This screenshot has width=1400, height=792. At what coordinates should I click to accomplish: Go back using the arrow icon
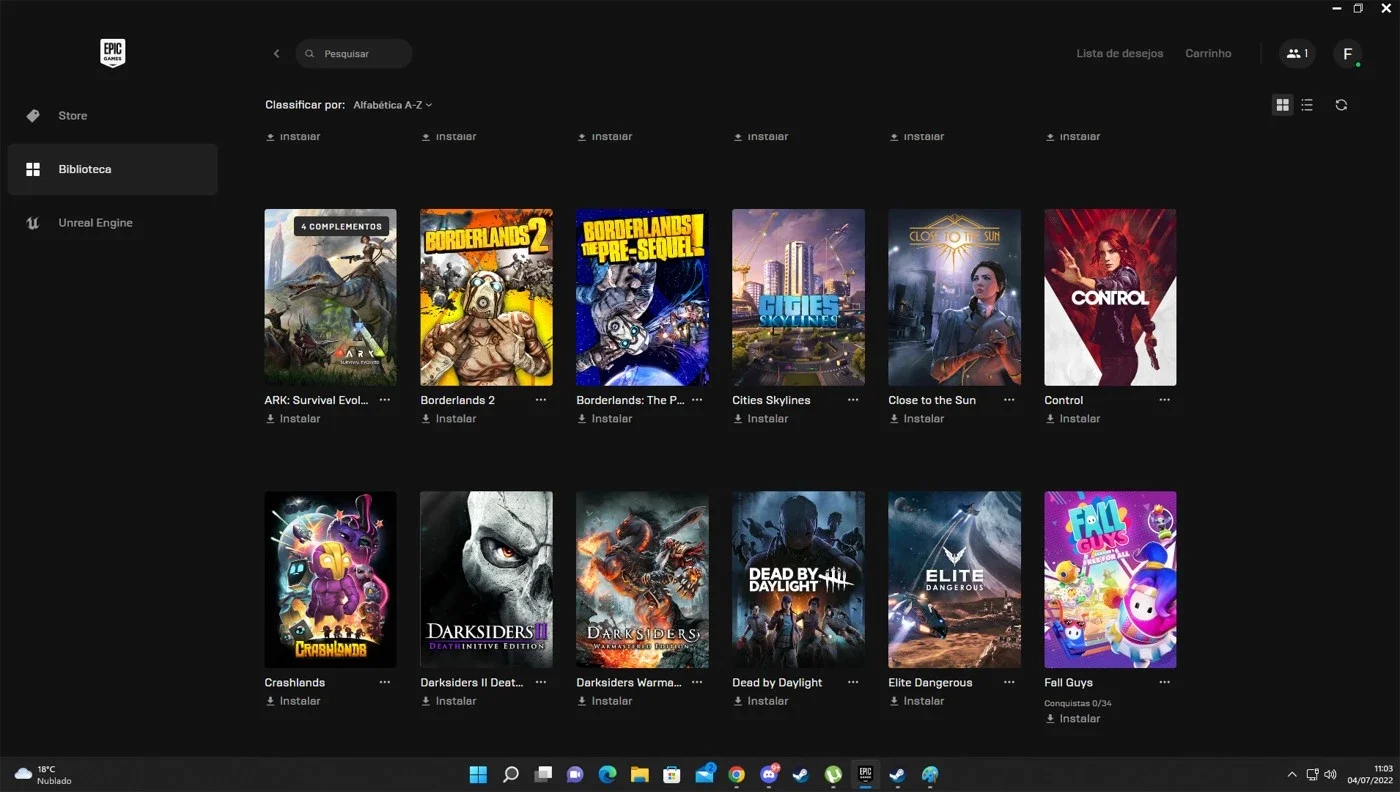tap(277, 54)
